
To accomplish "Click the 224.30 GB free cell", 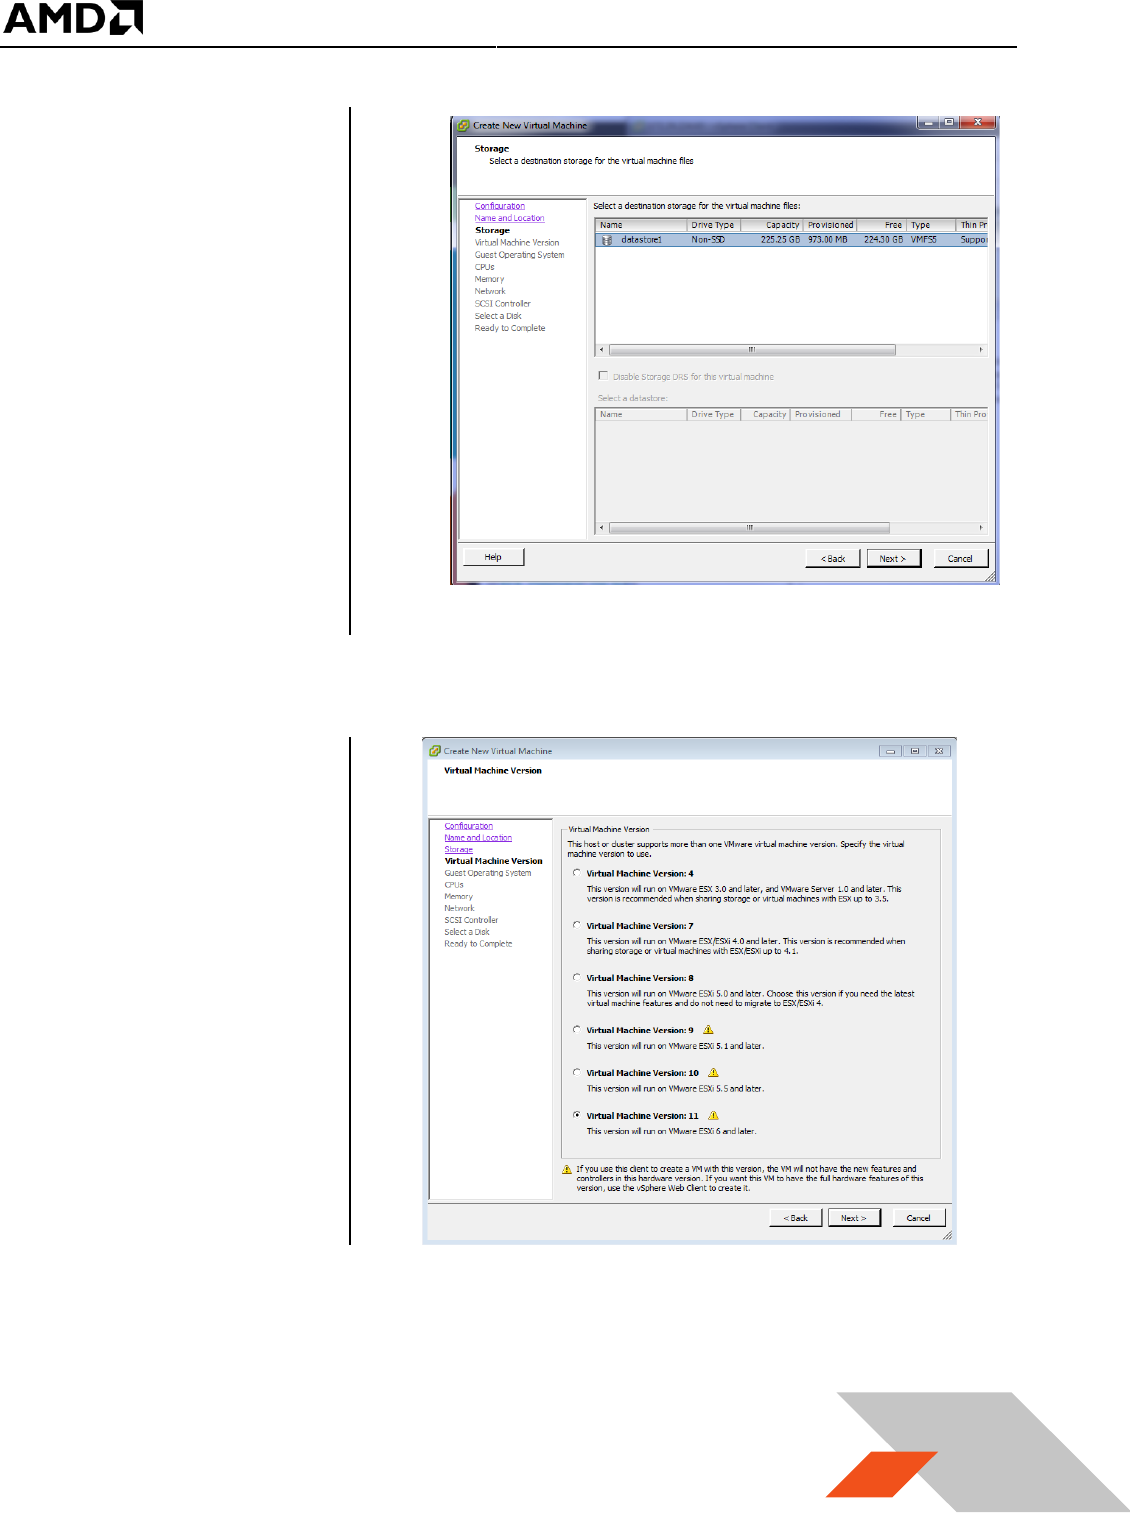I will click(883, 240).
